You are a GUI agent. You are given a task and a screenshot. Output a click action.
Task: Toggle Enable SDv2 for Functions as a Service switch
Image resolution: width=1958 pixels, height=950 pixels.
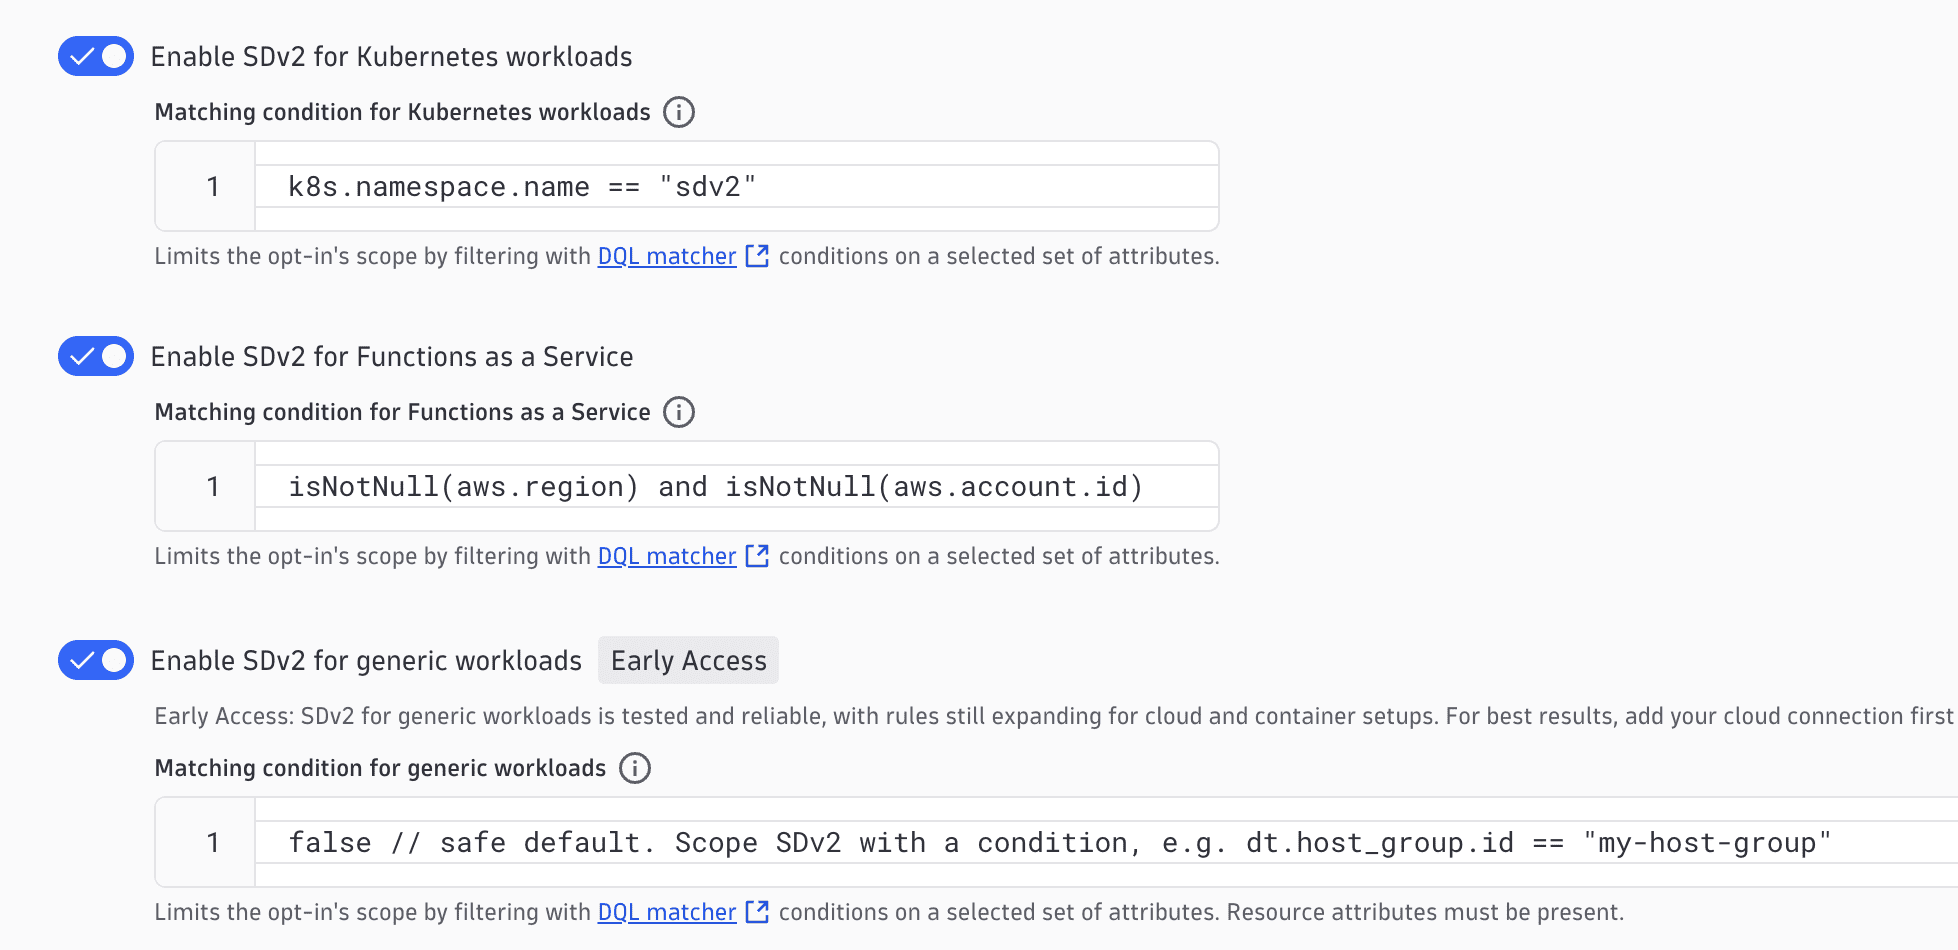(x=96, y=356)
